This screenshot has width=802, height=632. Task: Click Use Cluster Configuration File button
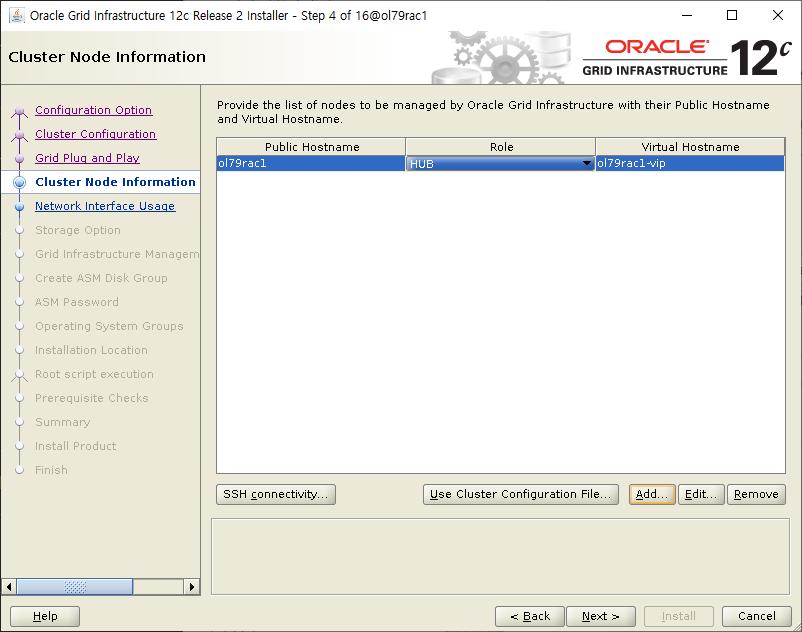pos(521,494)
